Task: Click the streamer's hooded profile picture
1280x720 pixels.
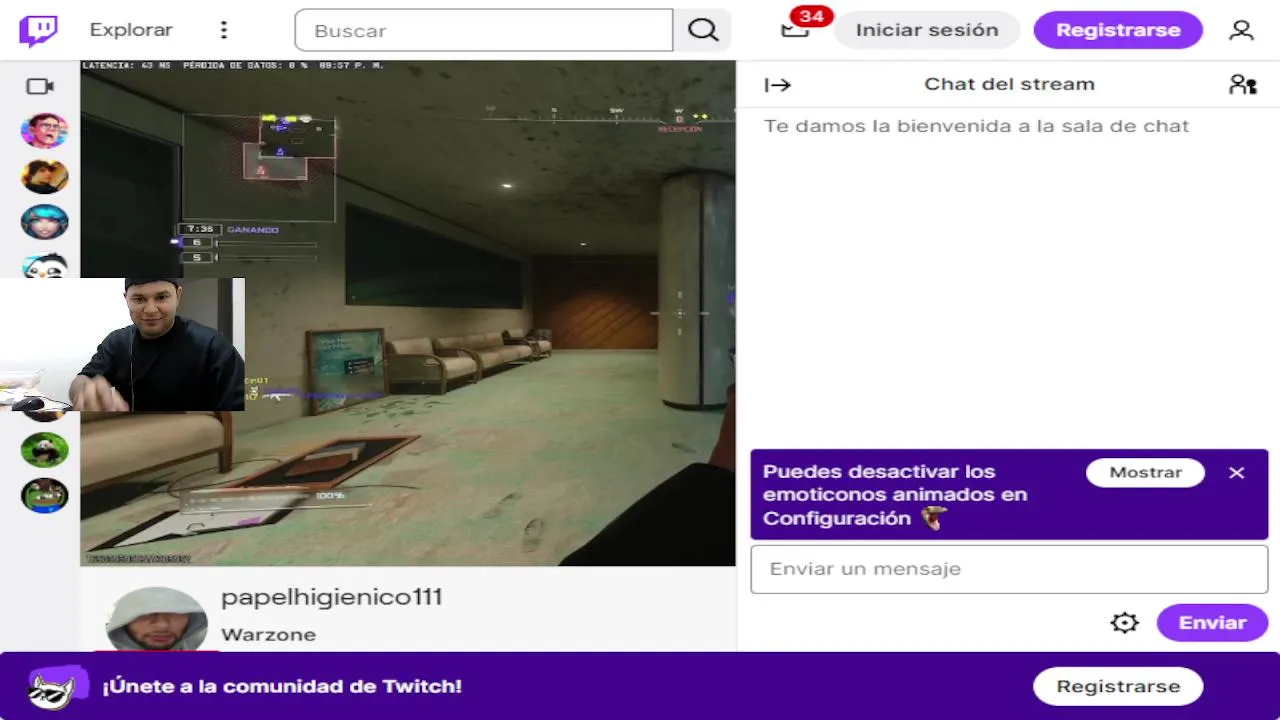Action: 156,619
